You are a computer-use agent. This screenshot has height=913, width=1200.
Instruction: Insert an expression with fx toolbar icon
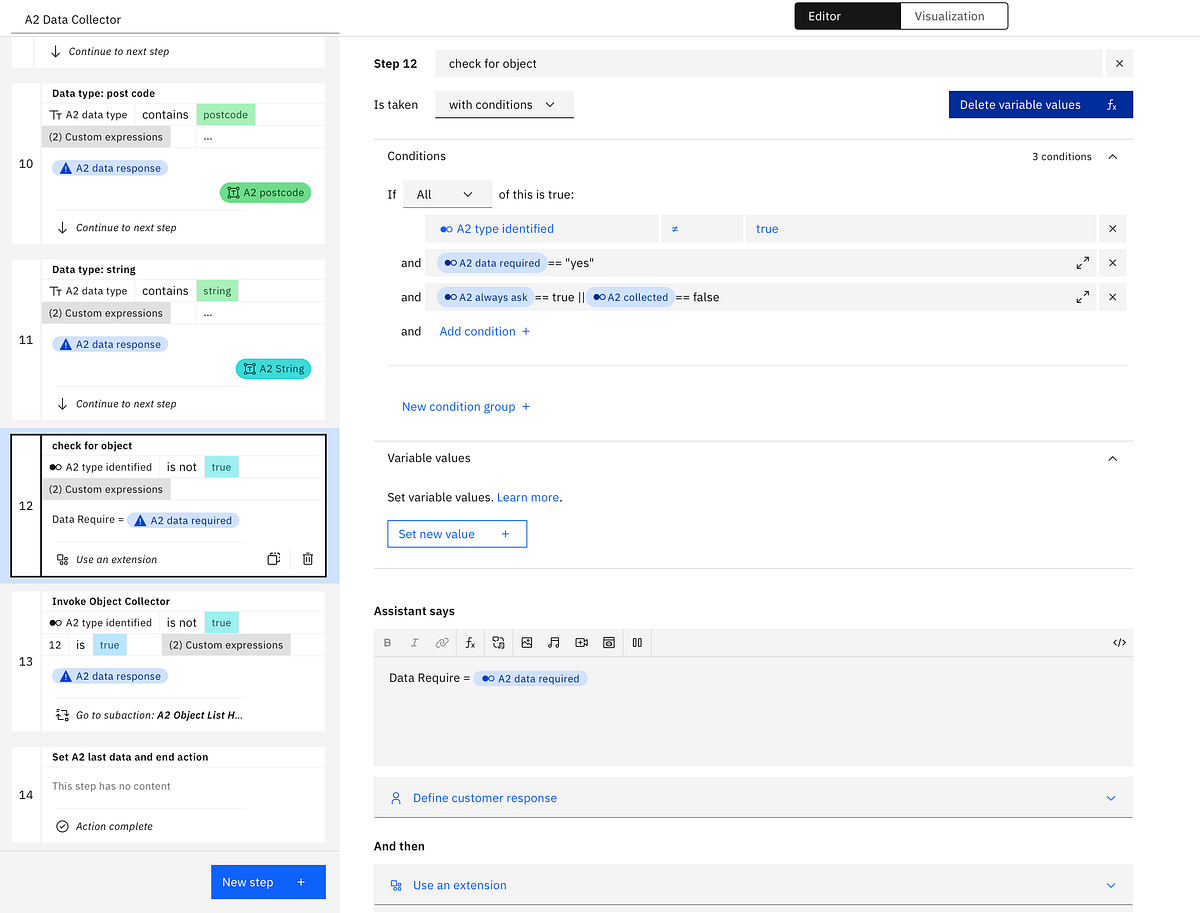[470, 643]
